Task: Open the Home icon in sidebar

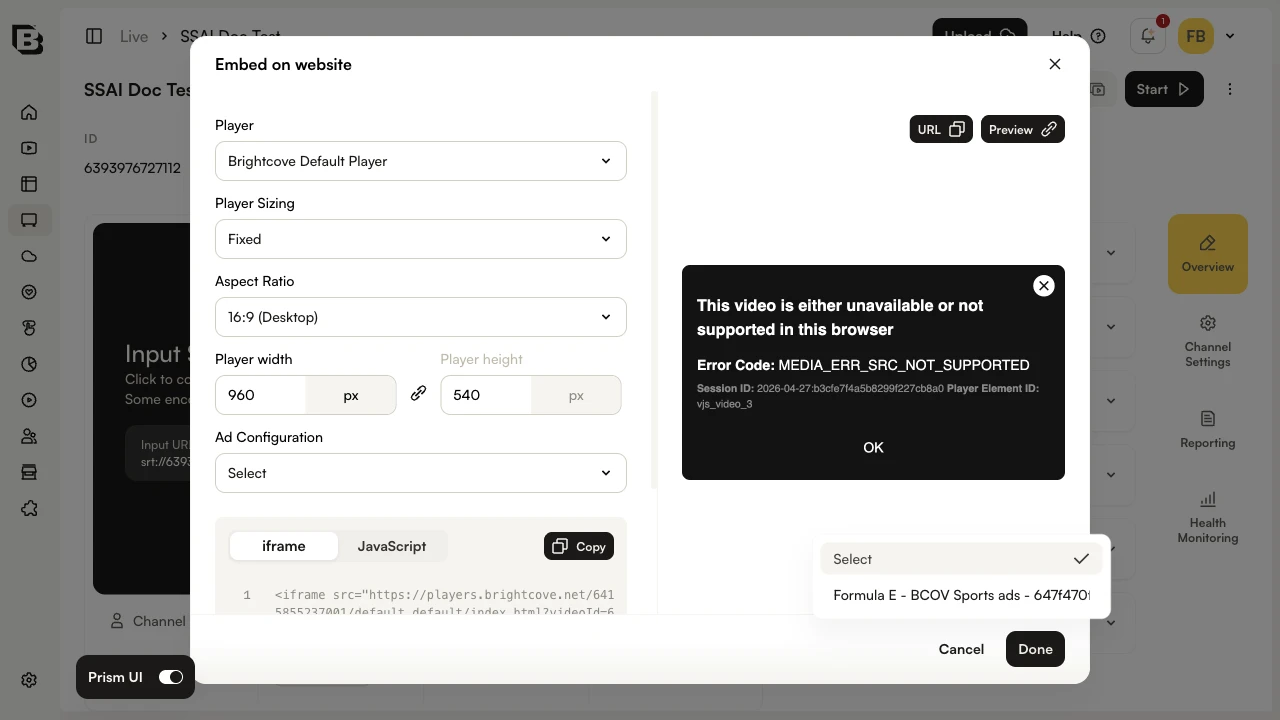Action: (x=29, y=112)
